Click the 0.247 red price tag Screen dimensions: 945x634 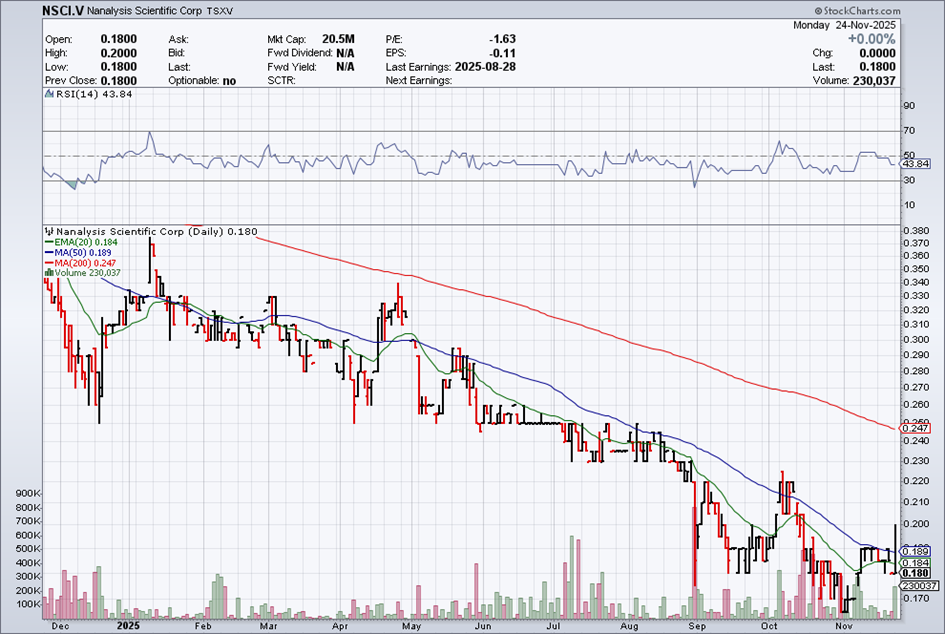tap(915, 428)
